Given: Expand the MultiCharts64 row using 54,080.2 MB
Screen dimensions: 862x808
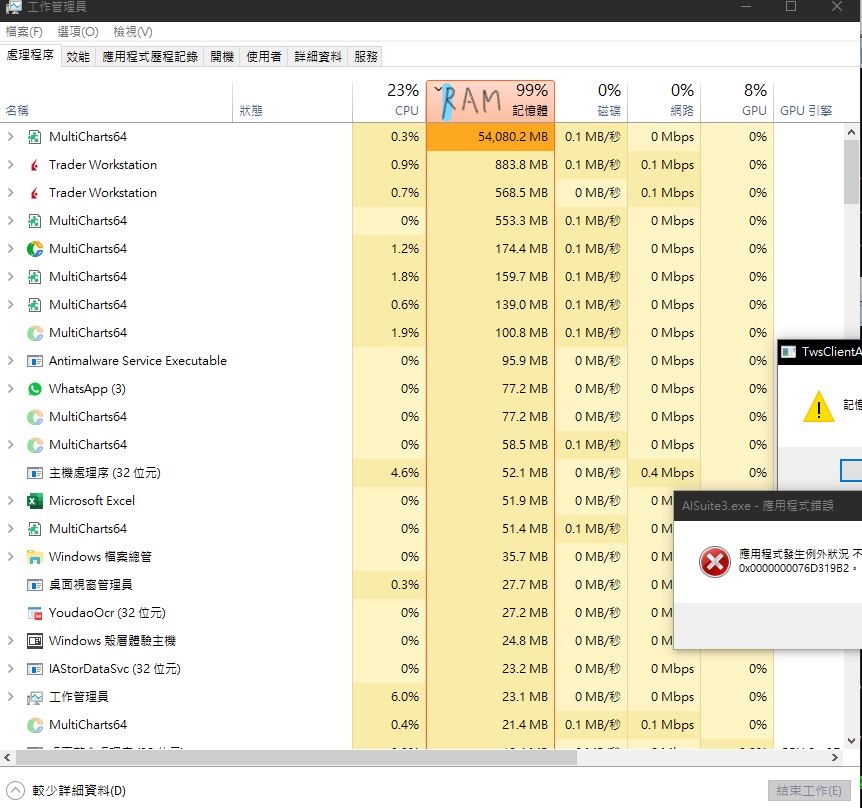Looking at the screenshot, I should (x=10, y=137).
